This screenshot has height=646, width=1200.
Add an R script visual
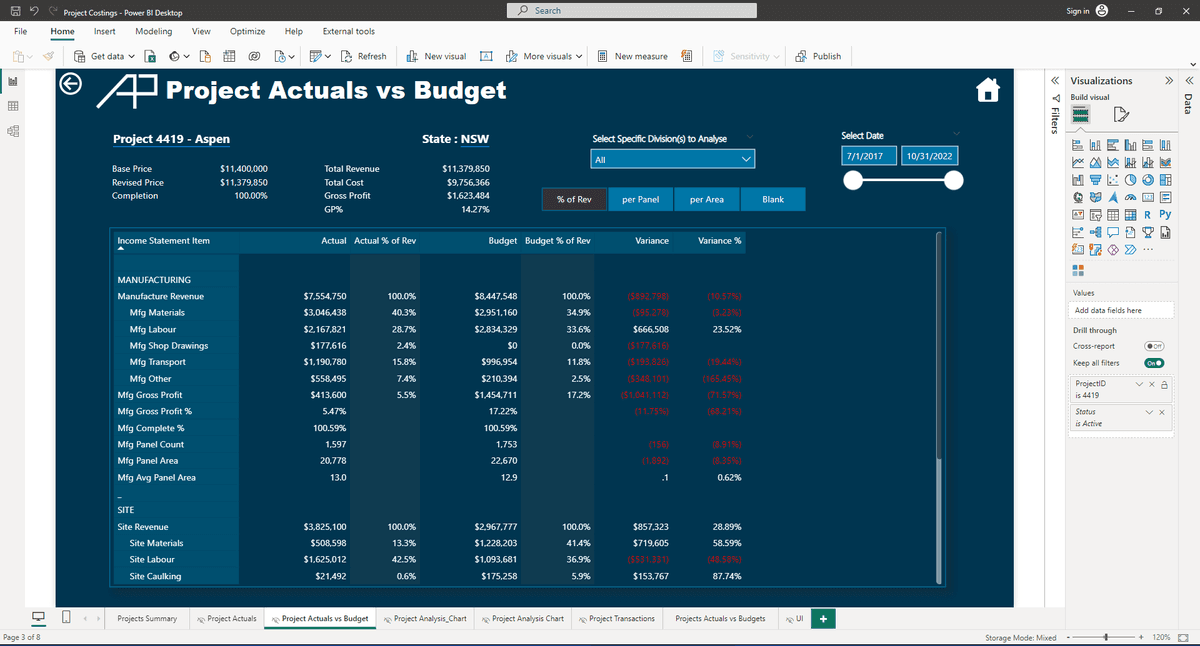(x=1147, y=213)
